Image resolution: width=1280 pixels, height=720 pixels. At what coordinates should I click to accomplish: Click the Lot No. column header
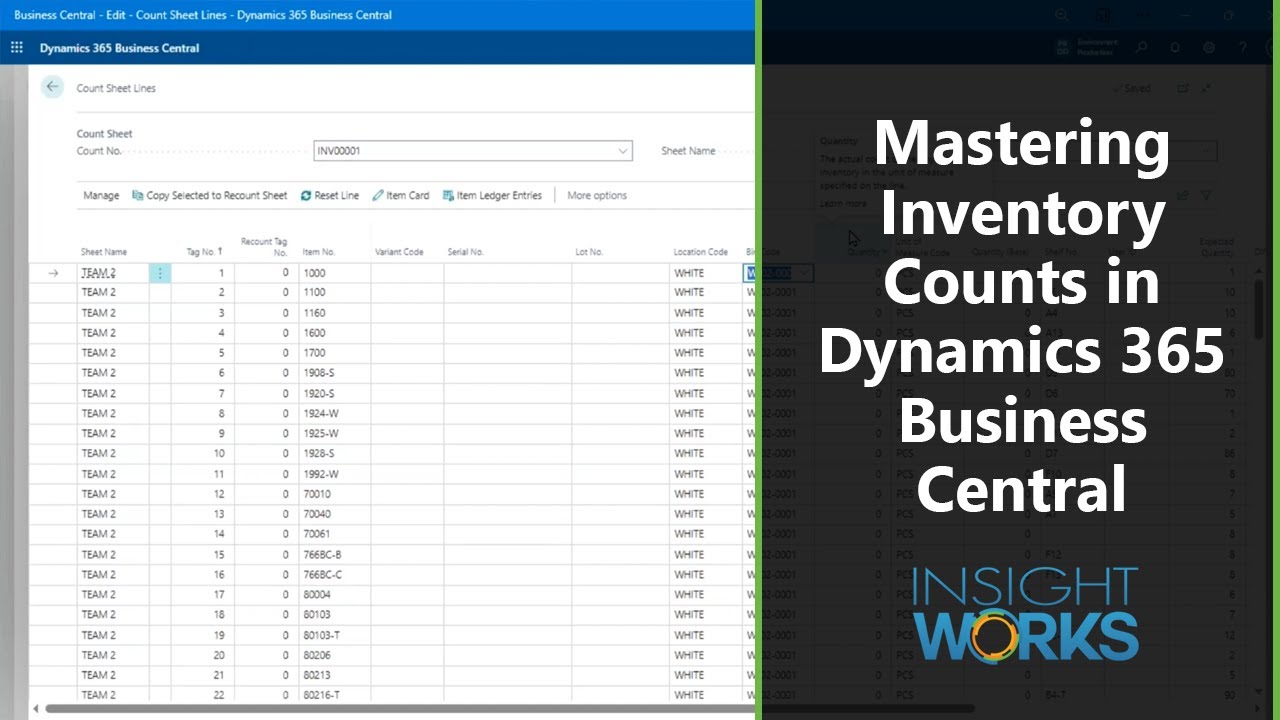click(x=589, y=252)
